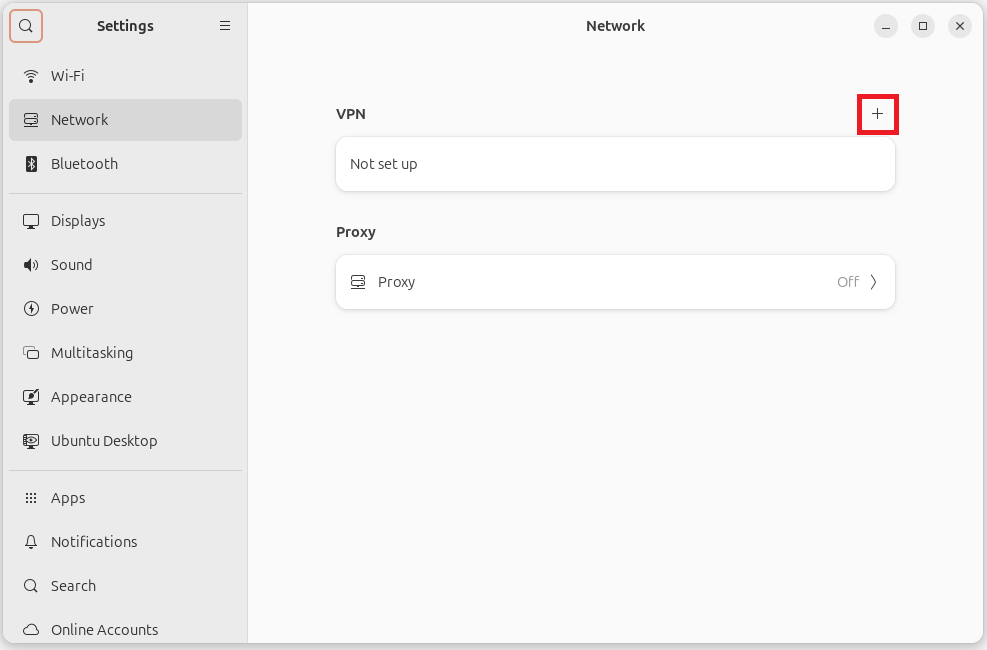This screenshot has height=650, width=987.
Task: Click the 'Not set up' VPN row
Action: coord(615,164)
